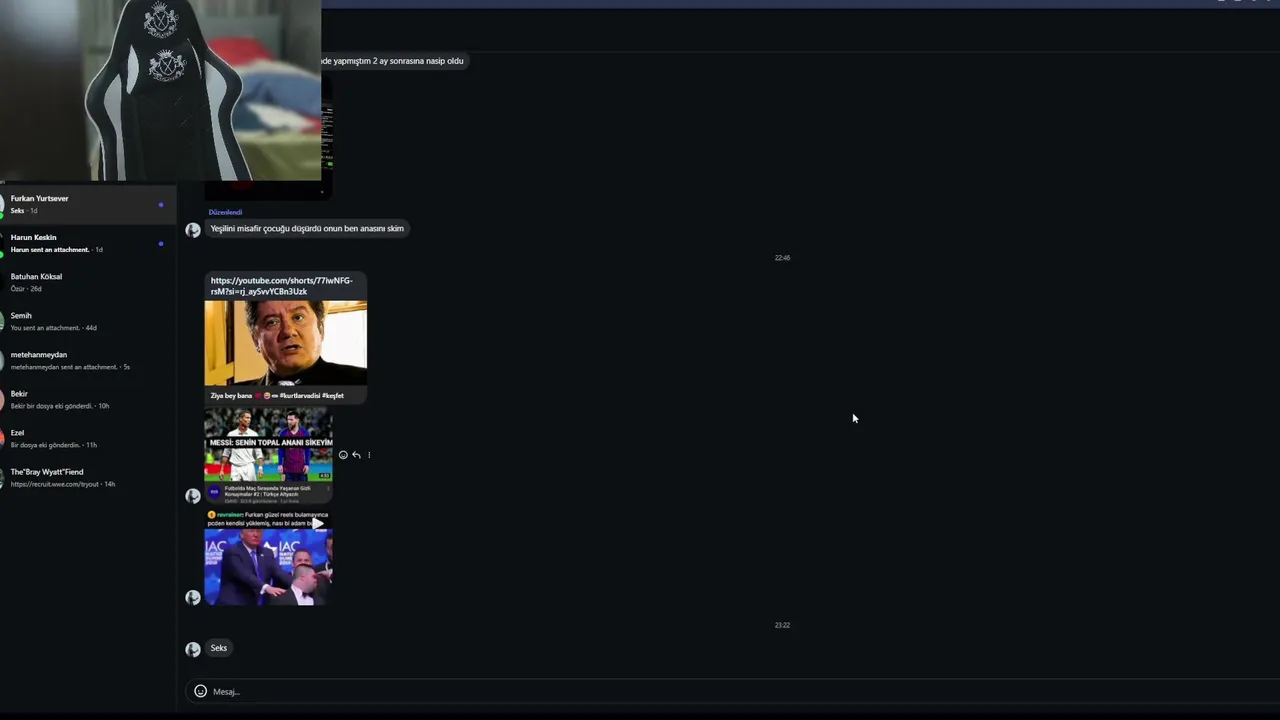The height and width of the screenshot is (720, 1280).
Task: Click unread dot on Furkan Yurtsever chat
Action: coord(161,205)
